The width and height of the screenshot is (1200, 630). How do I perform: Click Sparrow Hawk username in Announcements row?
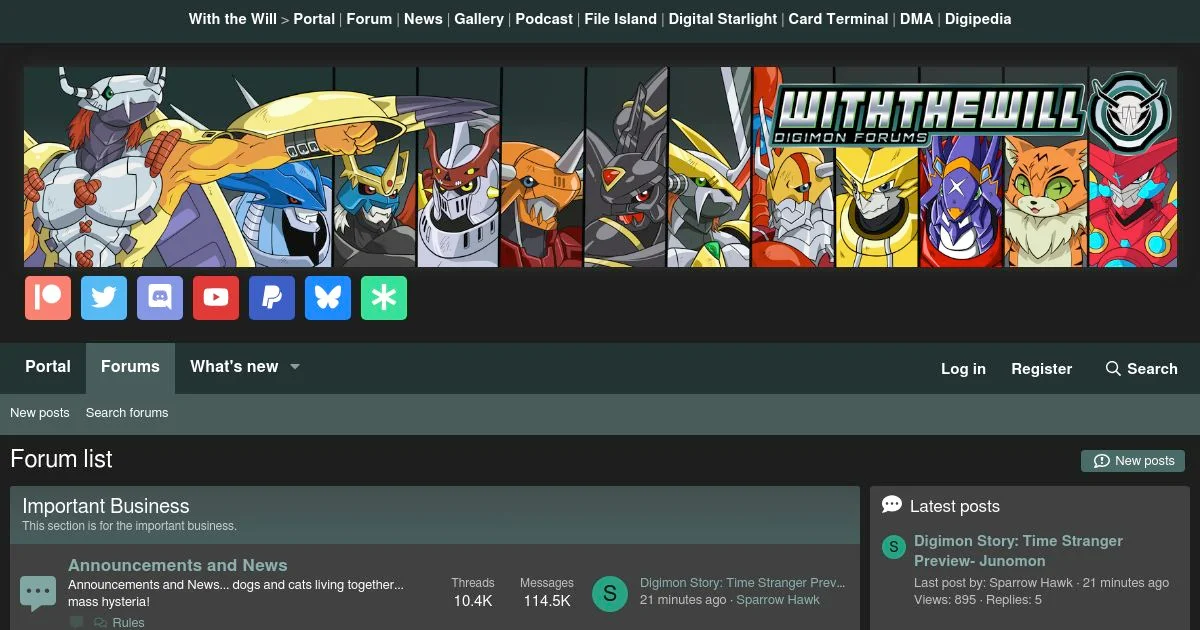coord(778,600)
